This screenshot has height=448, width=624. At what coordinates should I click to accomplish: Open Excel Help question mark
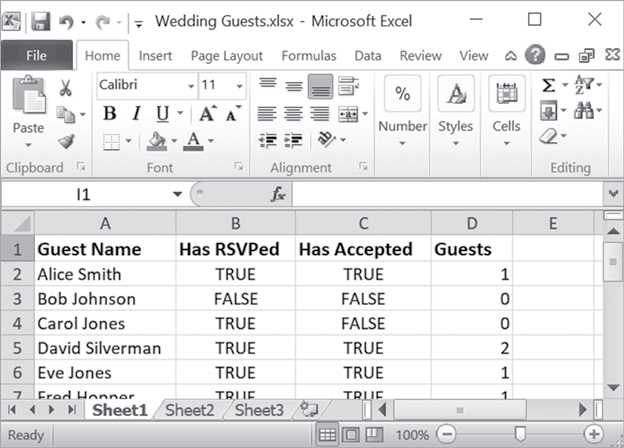click(x=534, y=55)
